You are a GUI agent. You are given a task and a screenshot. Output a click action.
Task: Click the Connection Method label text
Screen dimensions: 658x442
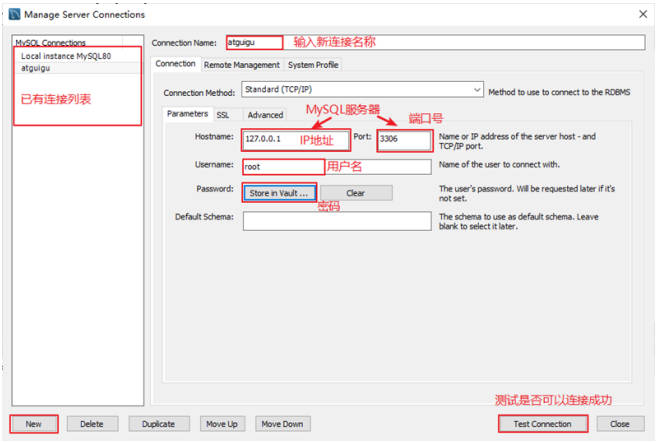pos(199,93)
